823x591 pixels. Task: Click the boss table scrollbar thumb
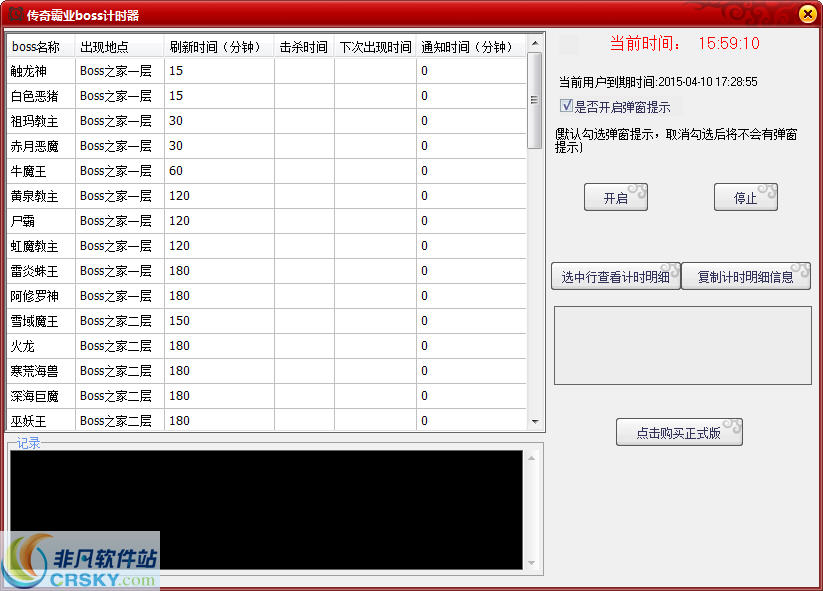tap(535, 100)
